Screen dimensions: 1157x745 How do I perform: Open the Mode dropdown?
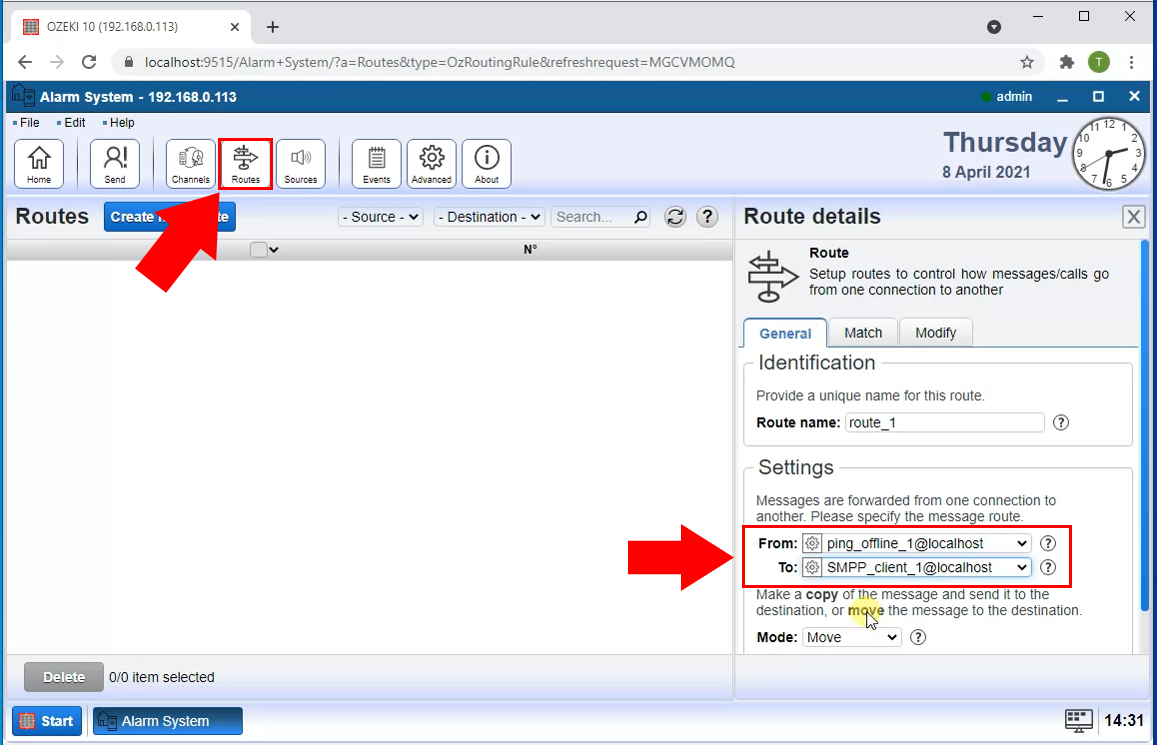[x=852, y=637]
